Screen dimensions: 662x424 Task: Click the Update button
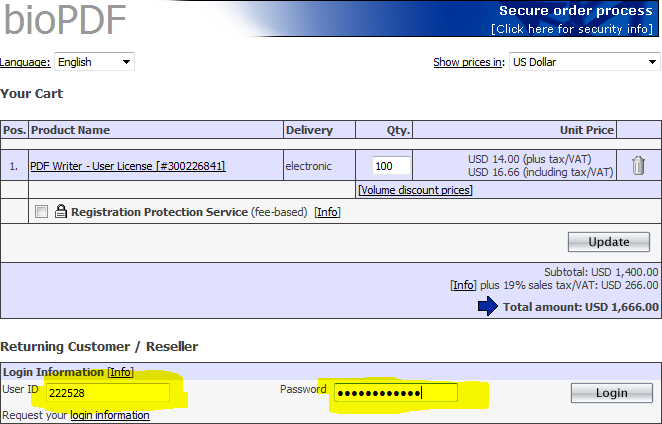[608, 242]
